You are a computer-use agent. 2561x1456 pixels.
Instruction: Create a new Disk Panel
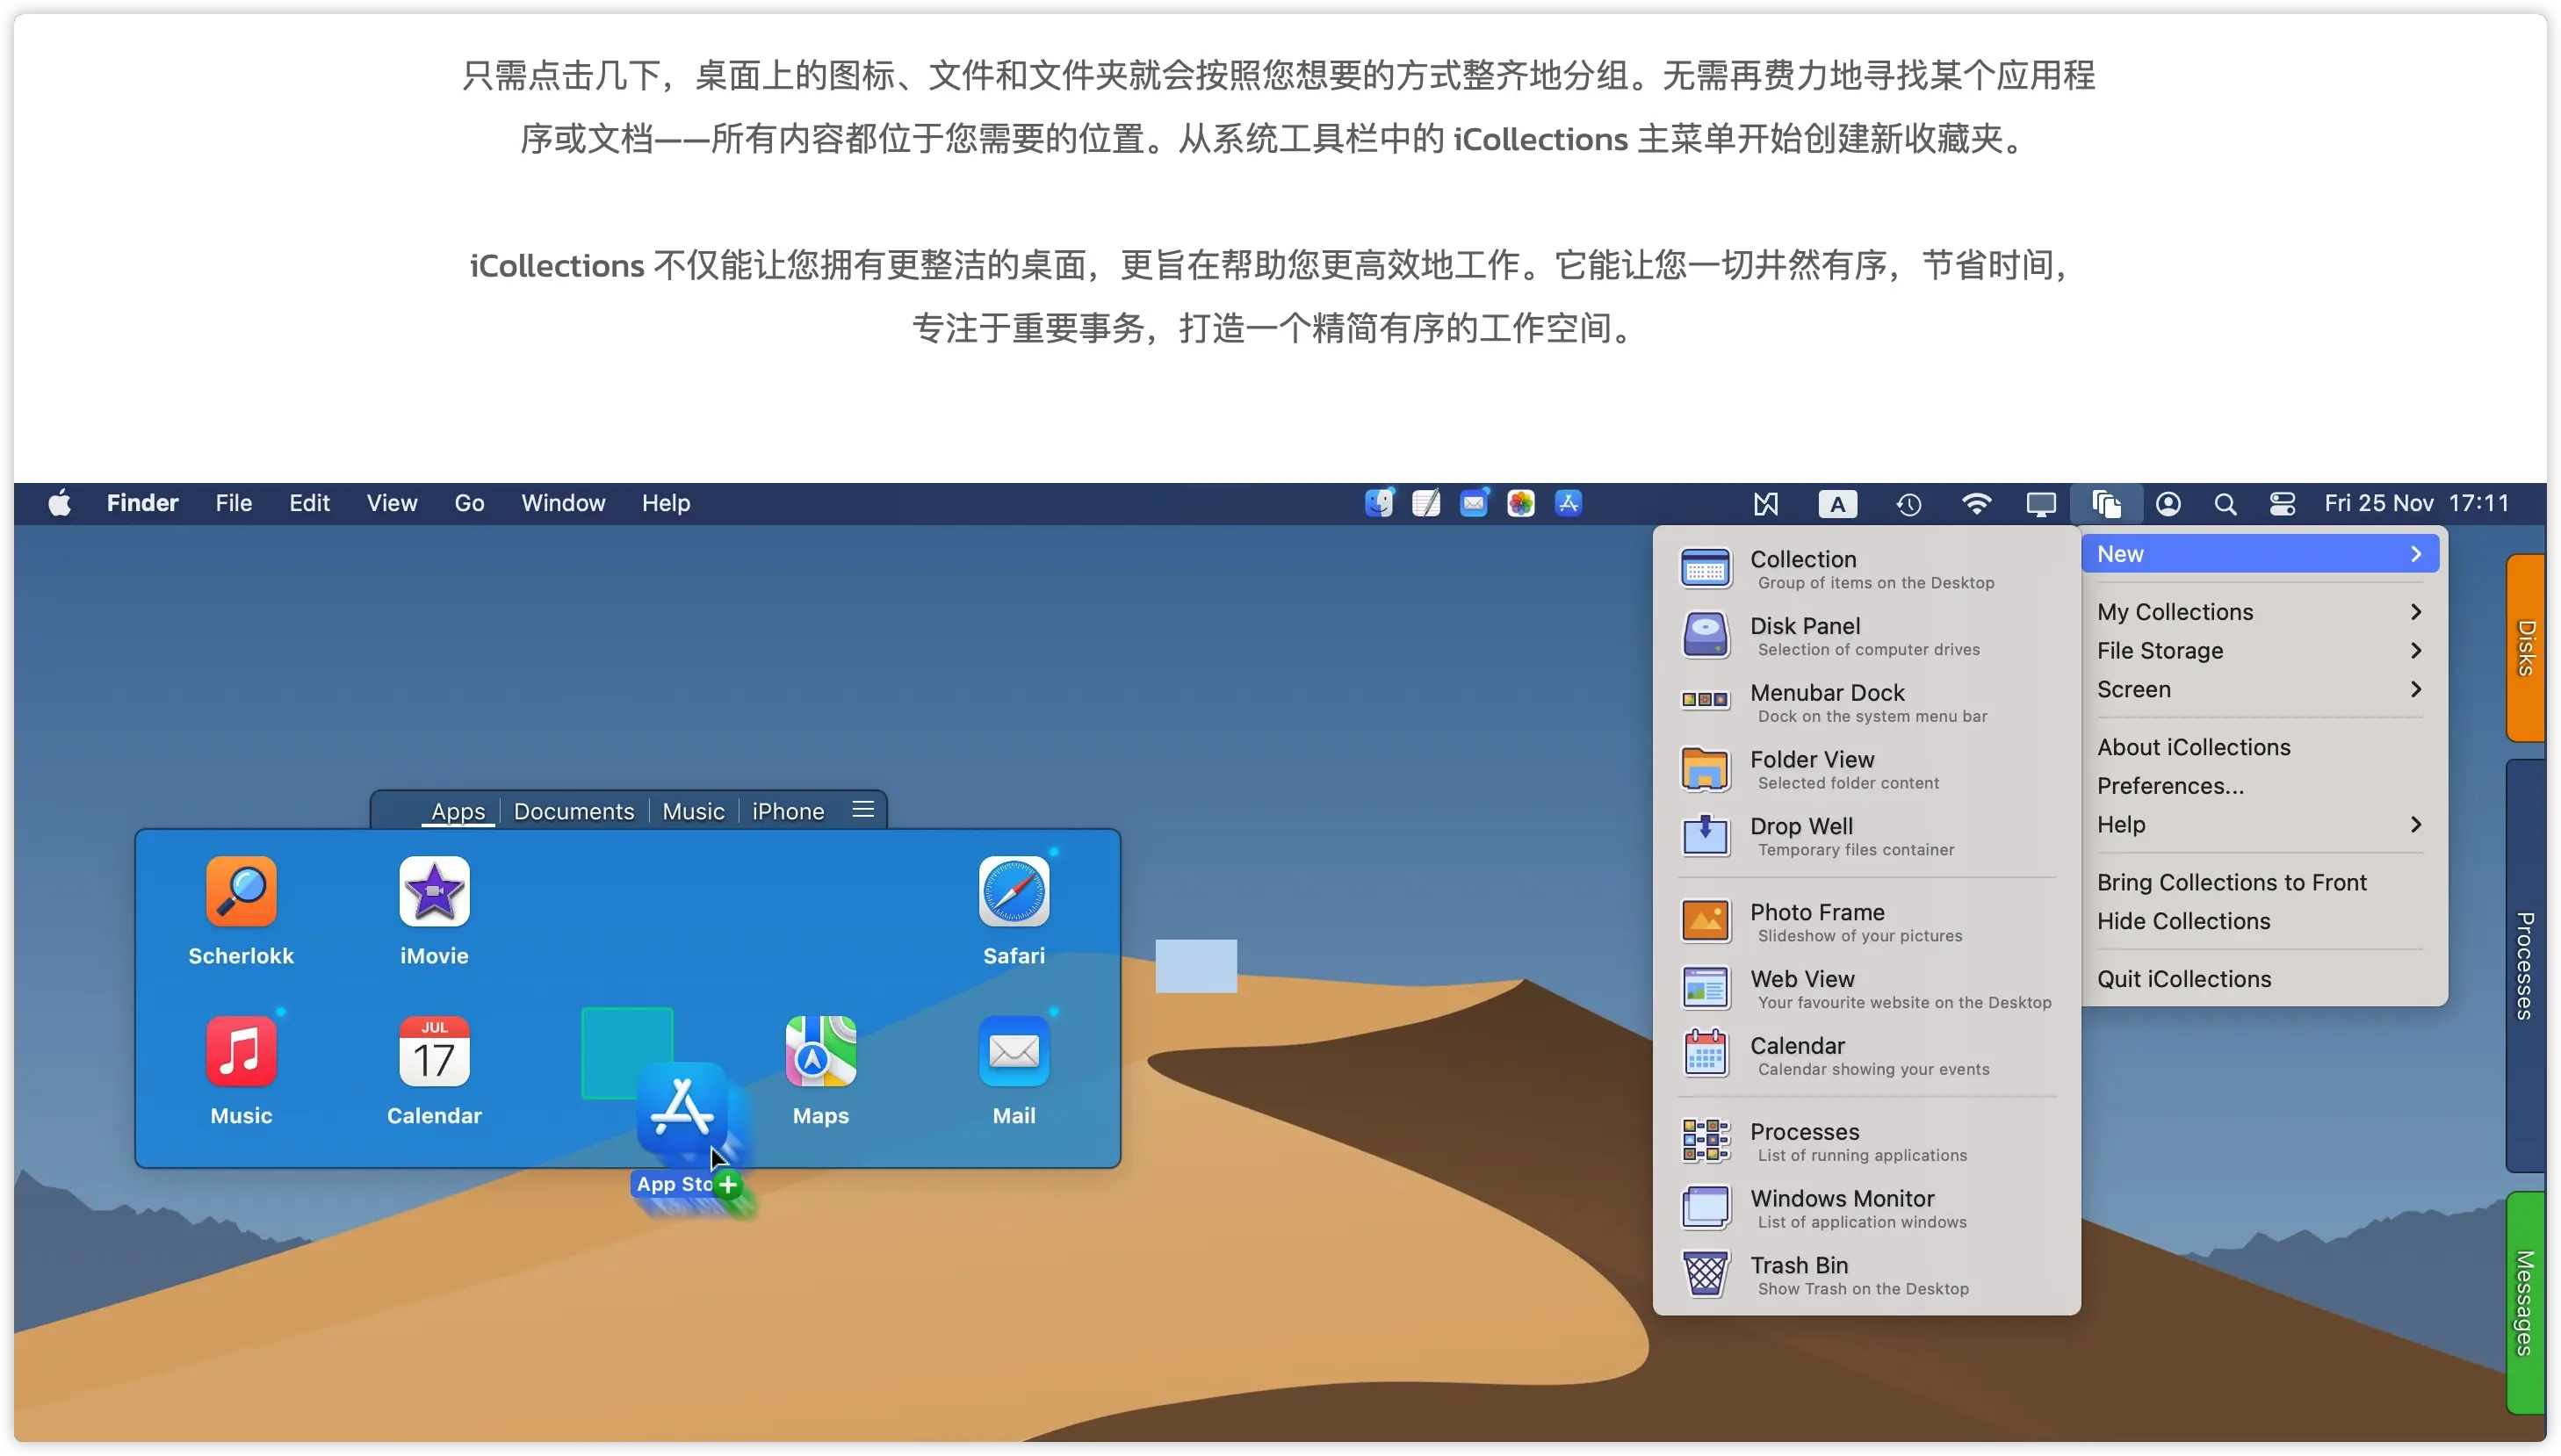pyautogui.click(x=1866, y=636)
